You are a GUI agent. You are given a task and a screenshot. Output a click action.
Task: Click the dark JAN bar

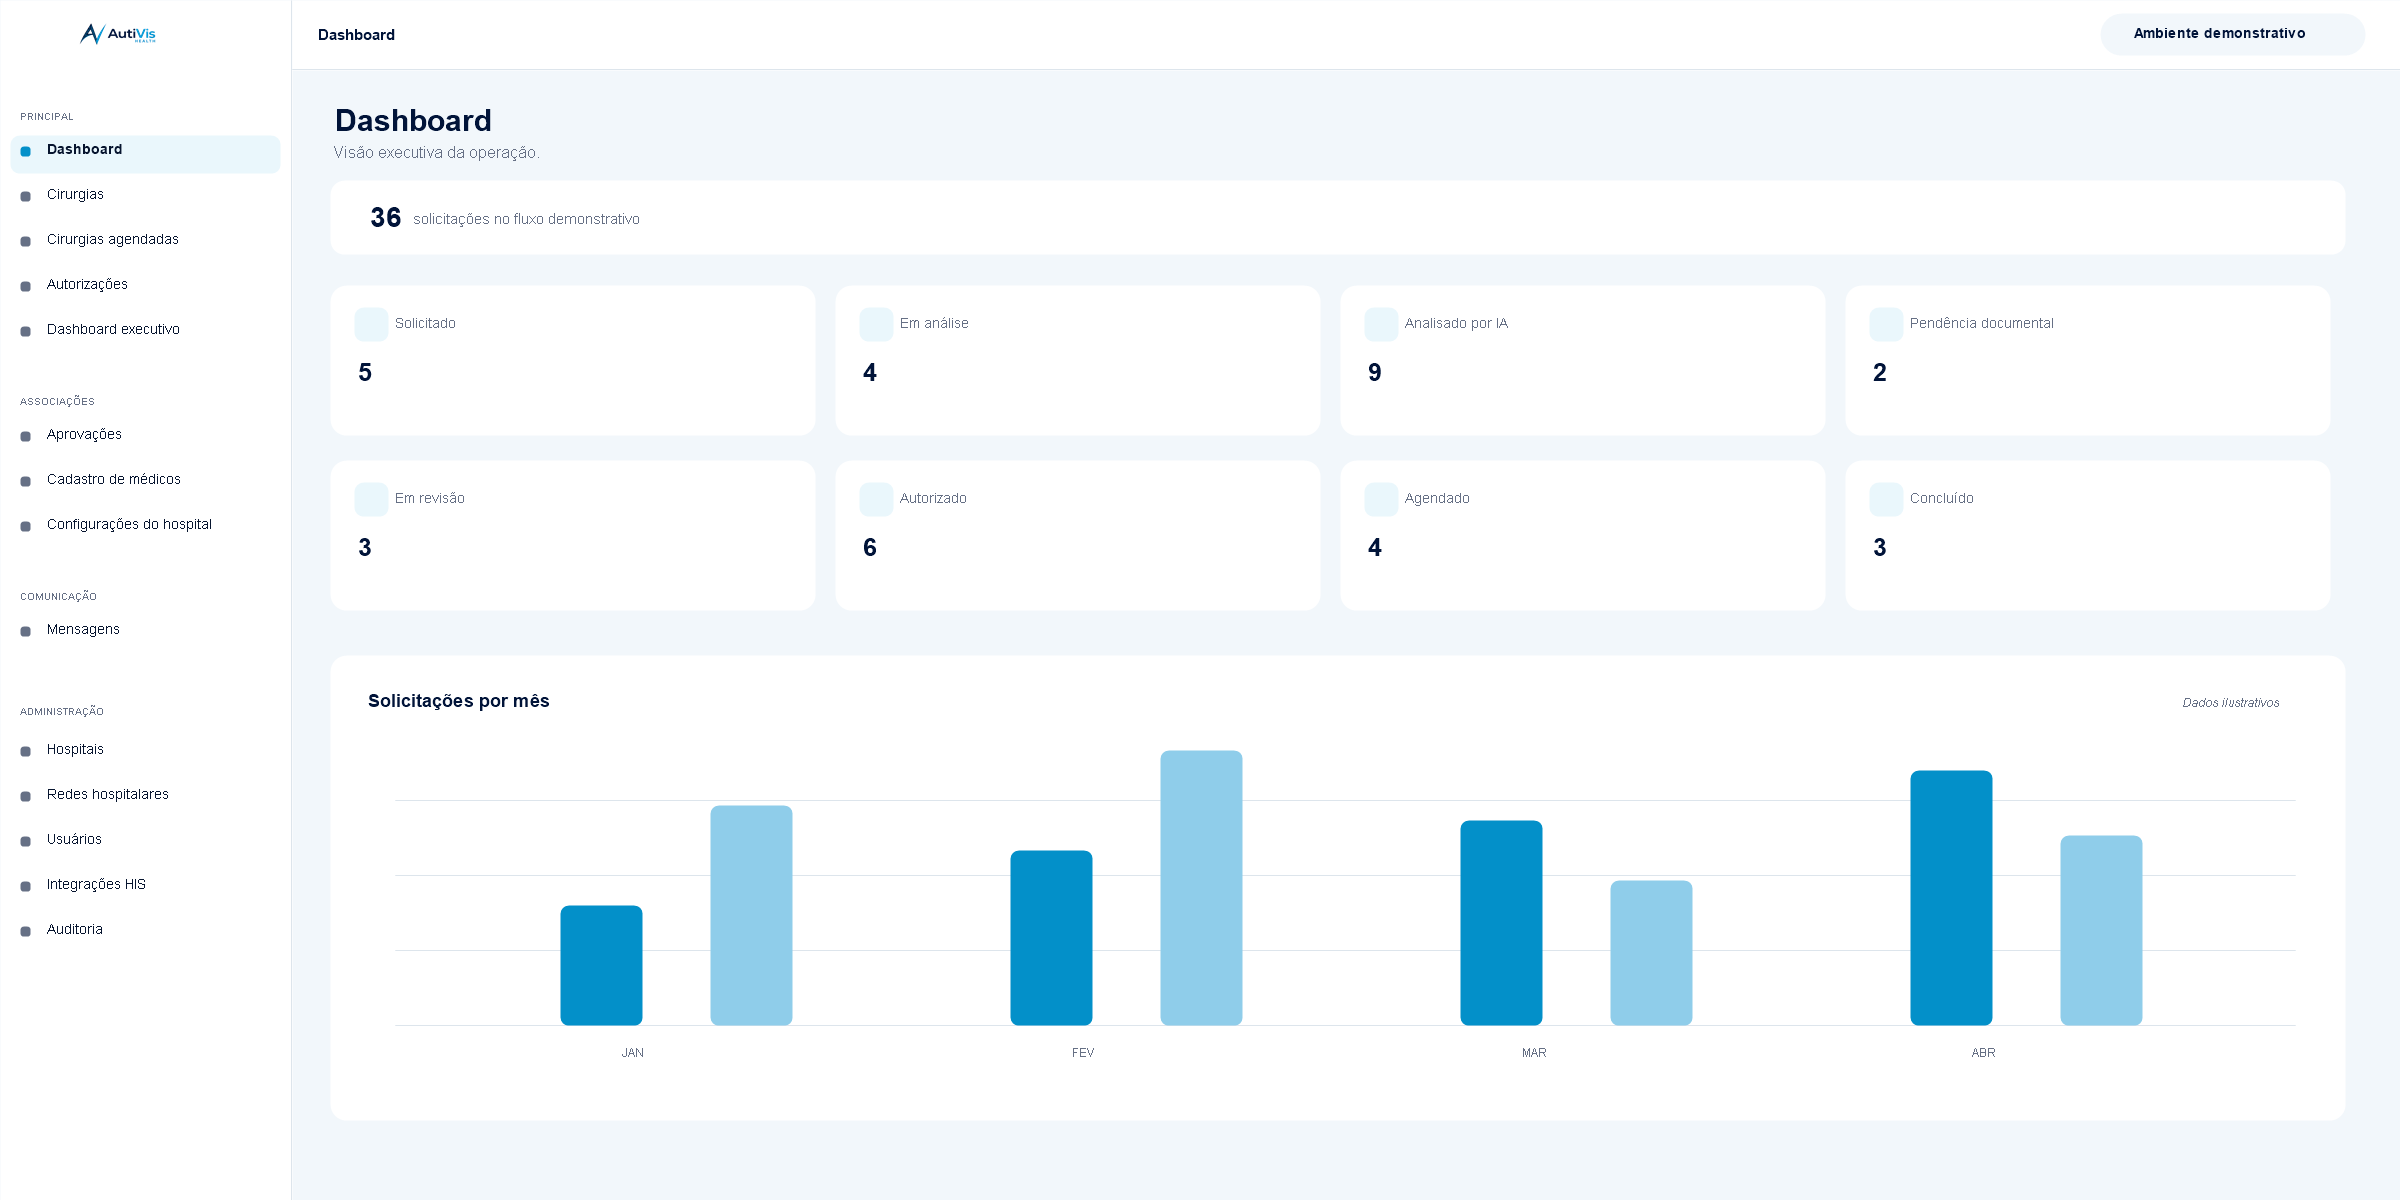601,965
